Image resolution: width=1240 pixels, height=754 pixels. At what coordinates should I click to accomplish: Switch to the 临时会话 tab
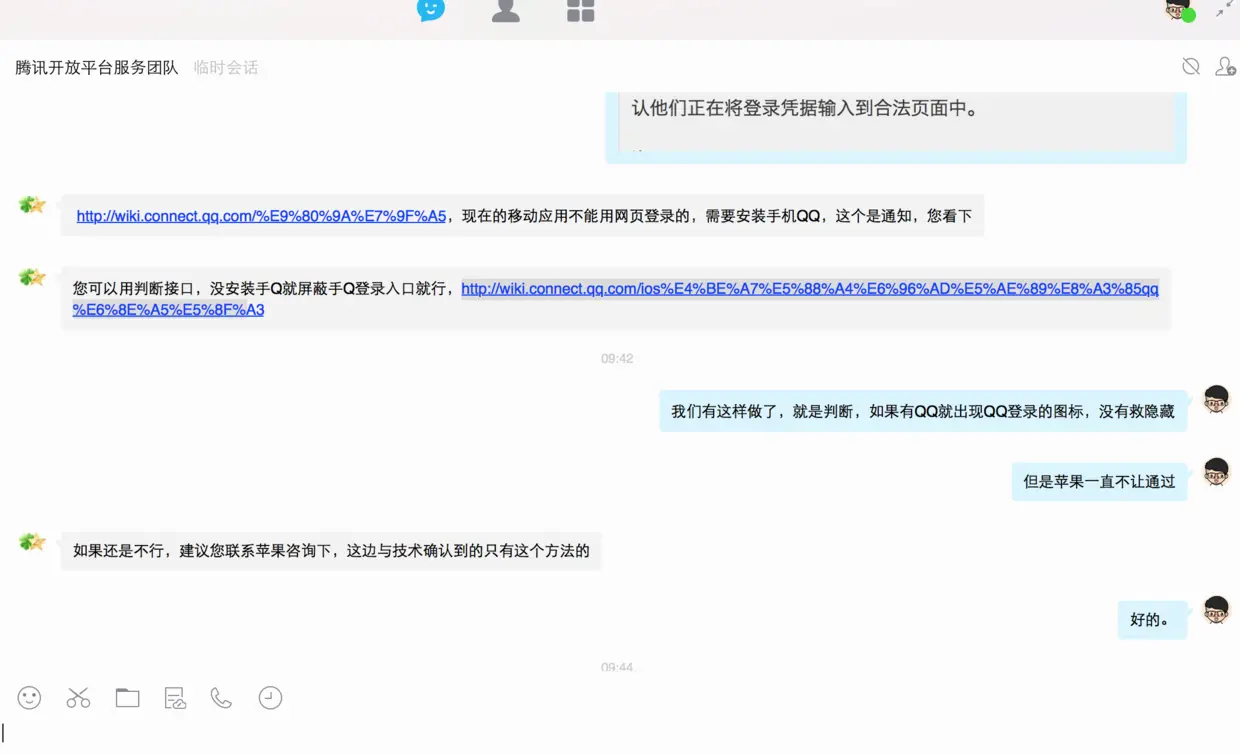click(225, 67)
